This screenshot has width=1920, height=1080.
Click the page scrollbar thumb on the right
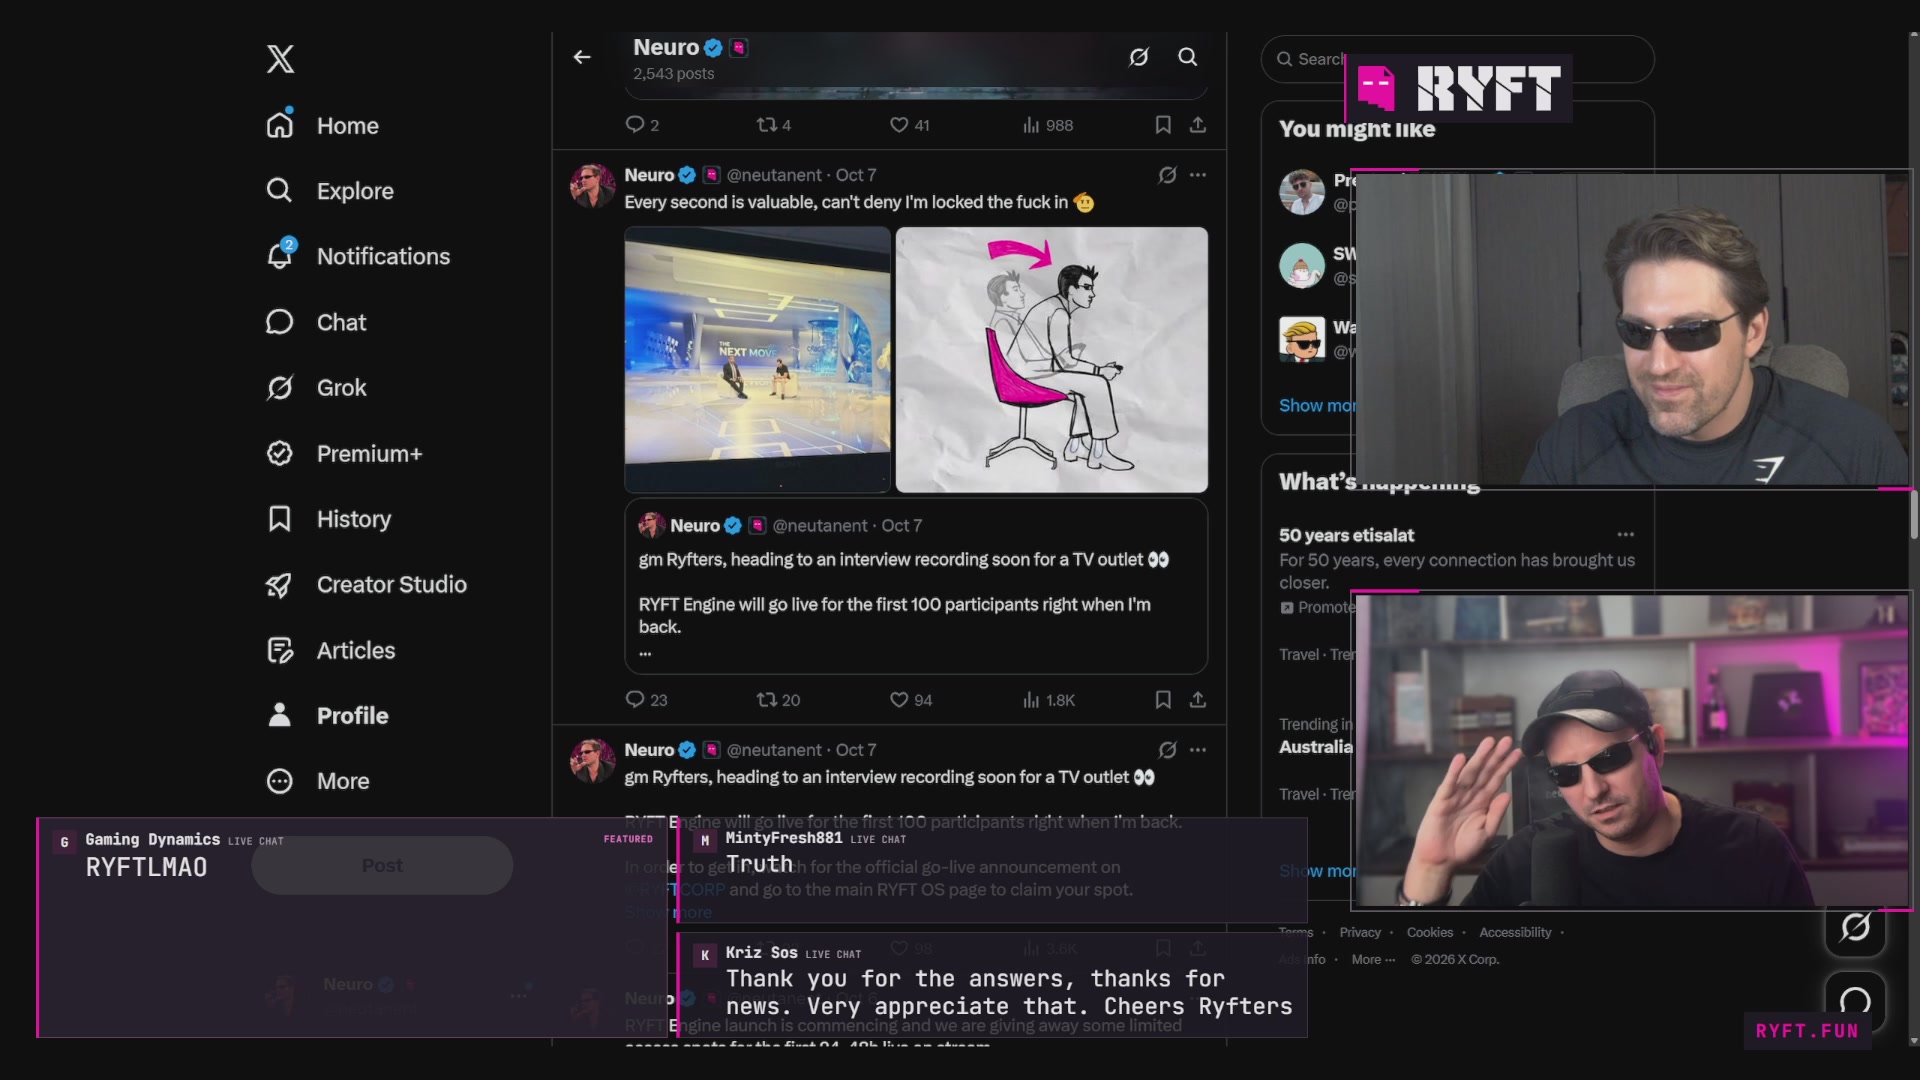pos(1914,515)
